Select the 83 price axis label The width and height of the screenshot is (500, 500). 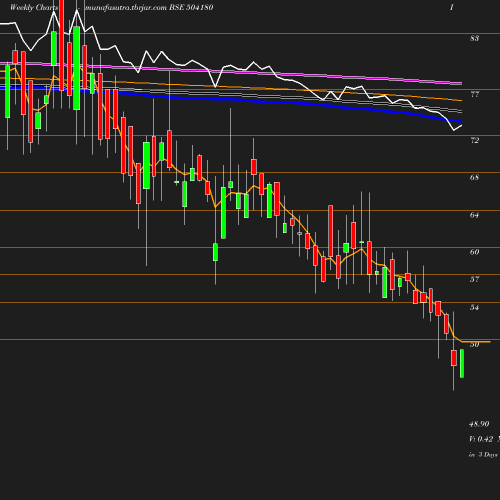click(474, 38)
